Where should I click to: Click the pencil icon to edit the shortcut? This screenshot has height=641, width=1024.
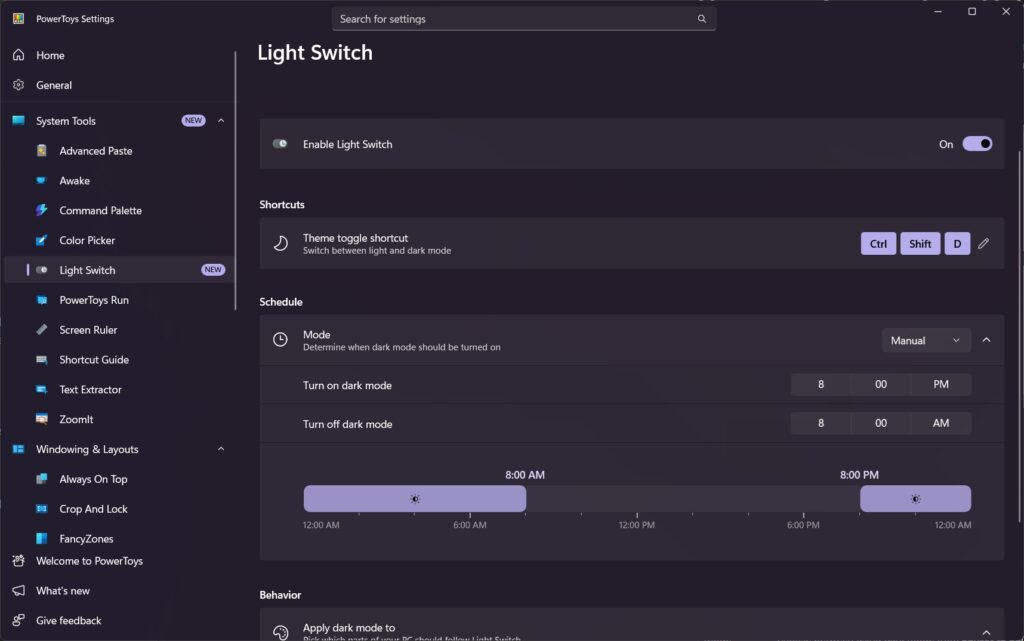point(983,244)
